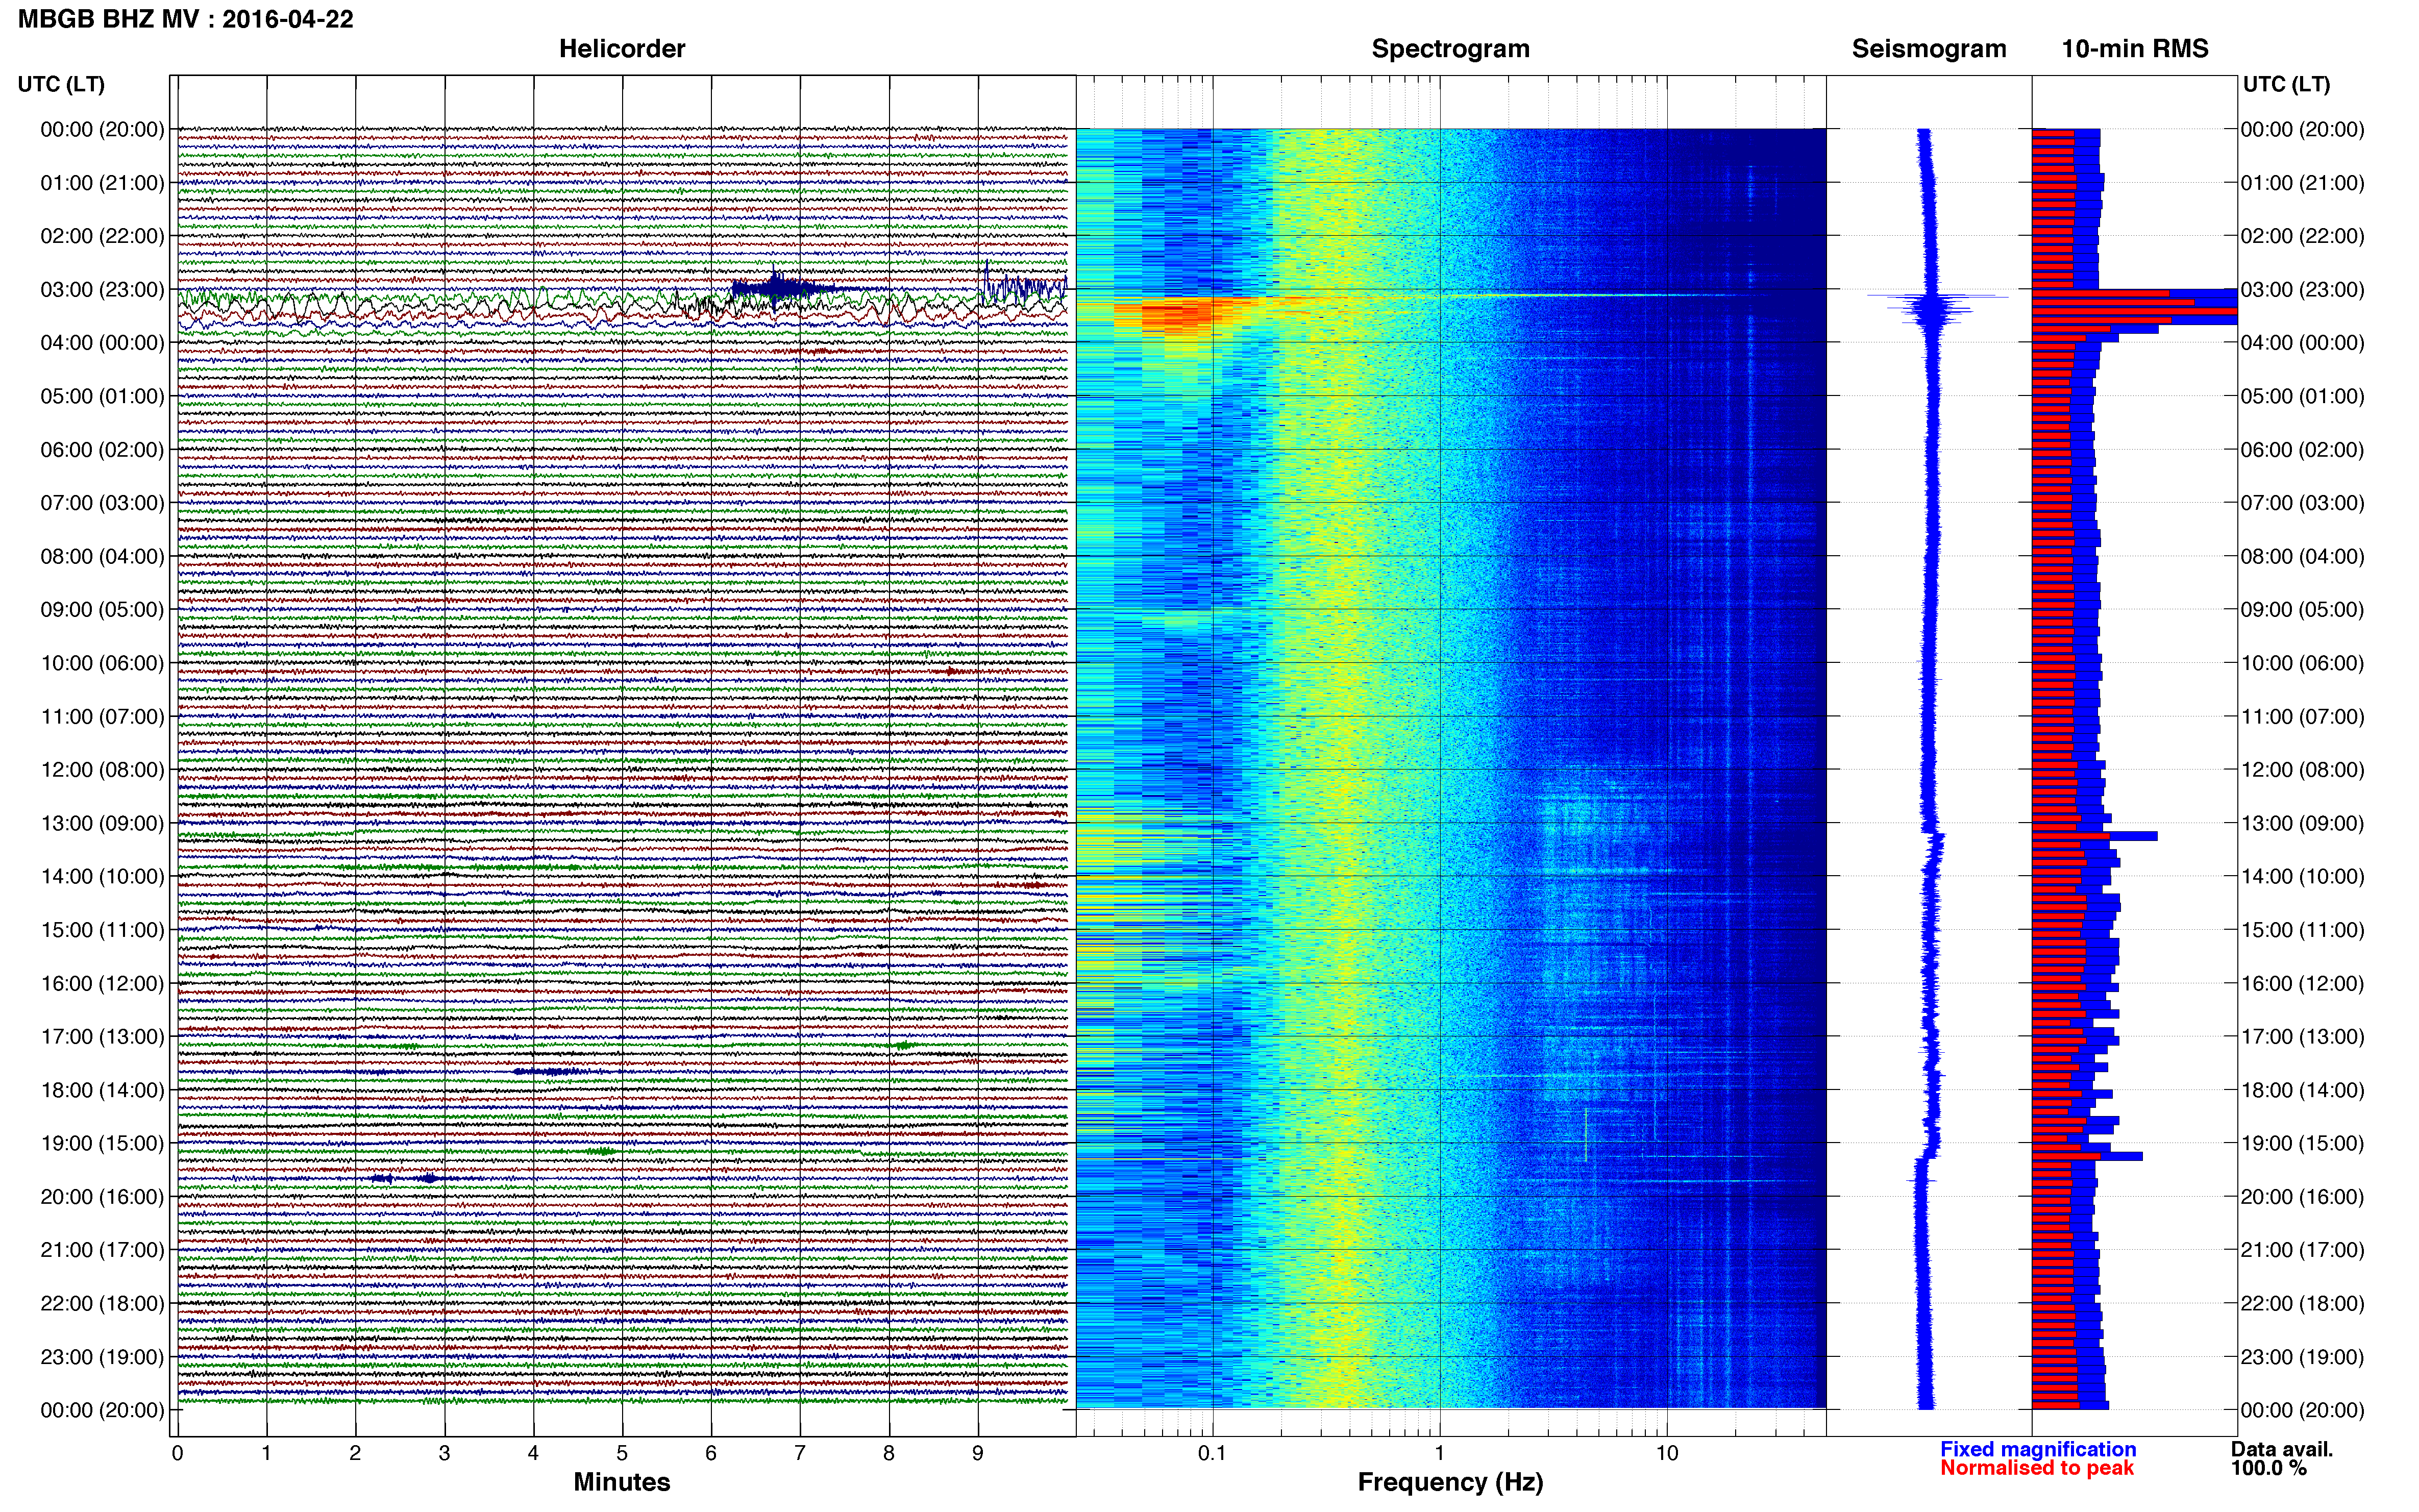Click helicorder time label "03:00 (23:00)"

pos(102,290)
